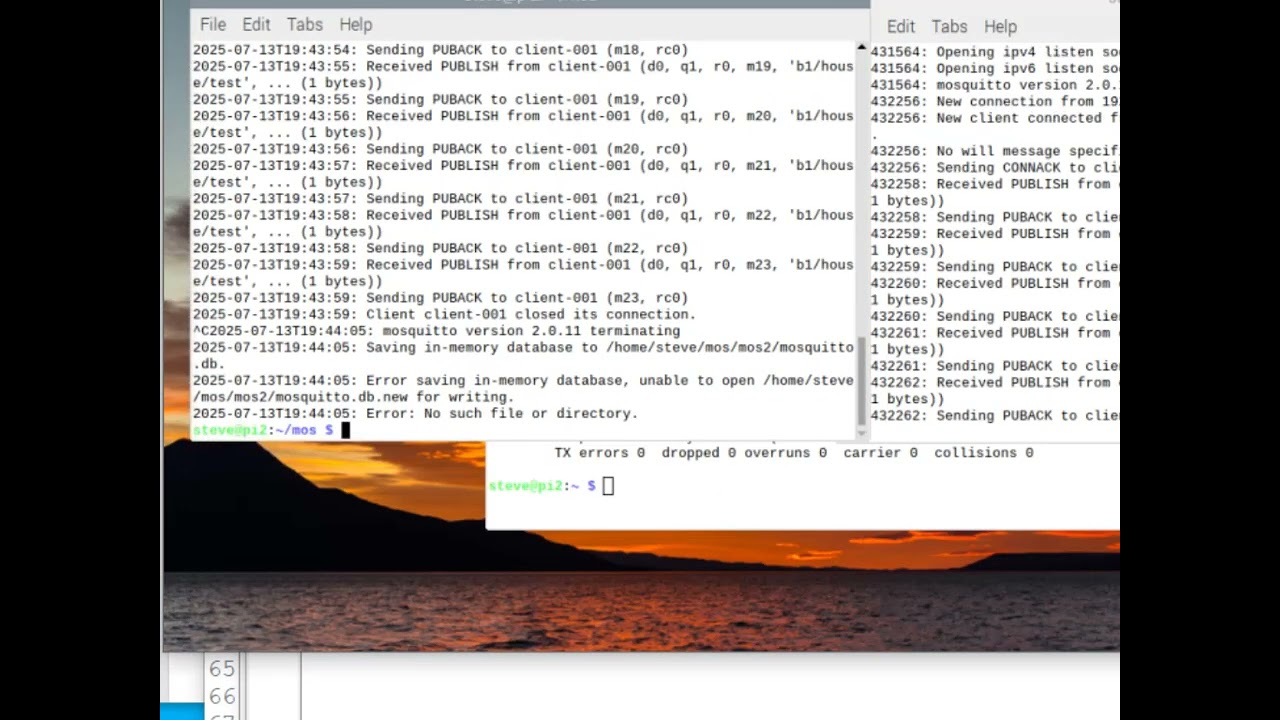
Task: Click line number 65 in editor gutter
Action: tap(222, 668)
